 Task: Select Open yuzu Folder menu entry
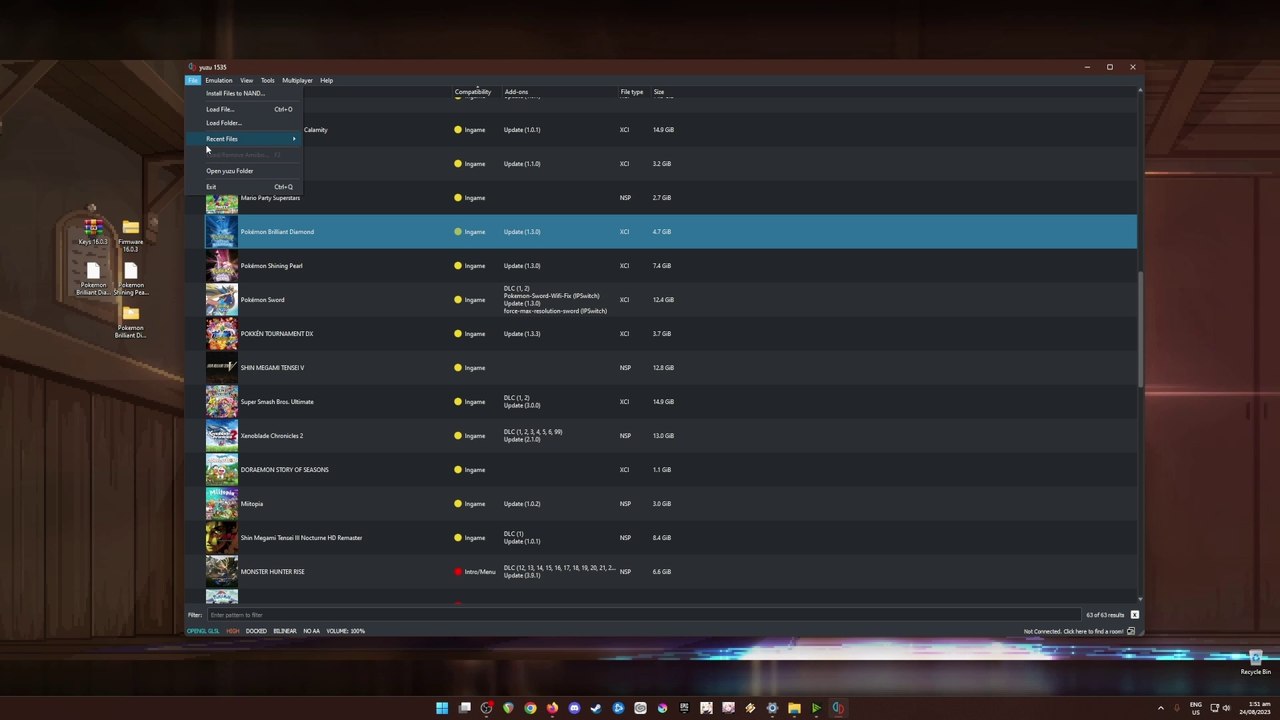[230, 171]
